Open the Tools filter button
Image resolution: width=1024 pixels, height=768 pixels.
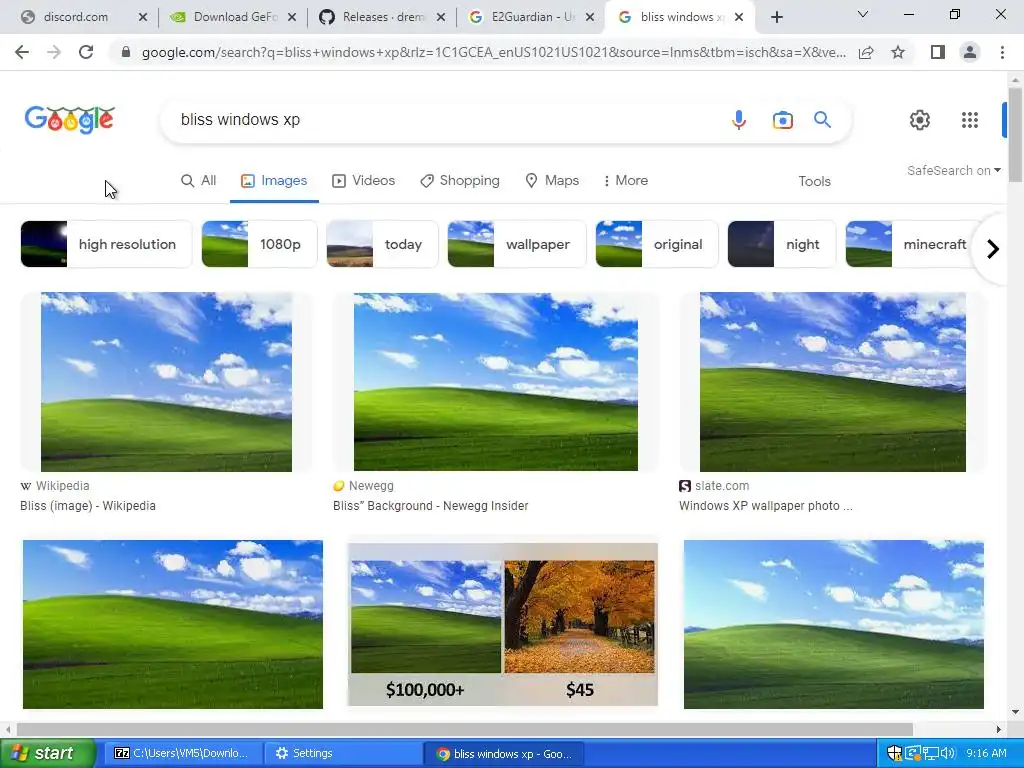[814, 182]
